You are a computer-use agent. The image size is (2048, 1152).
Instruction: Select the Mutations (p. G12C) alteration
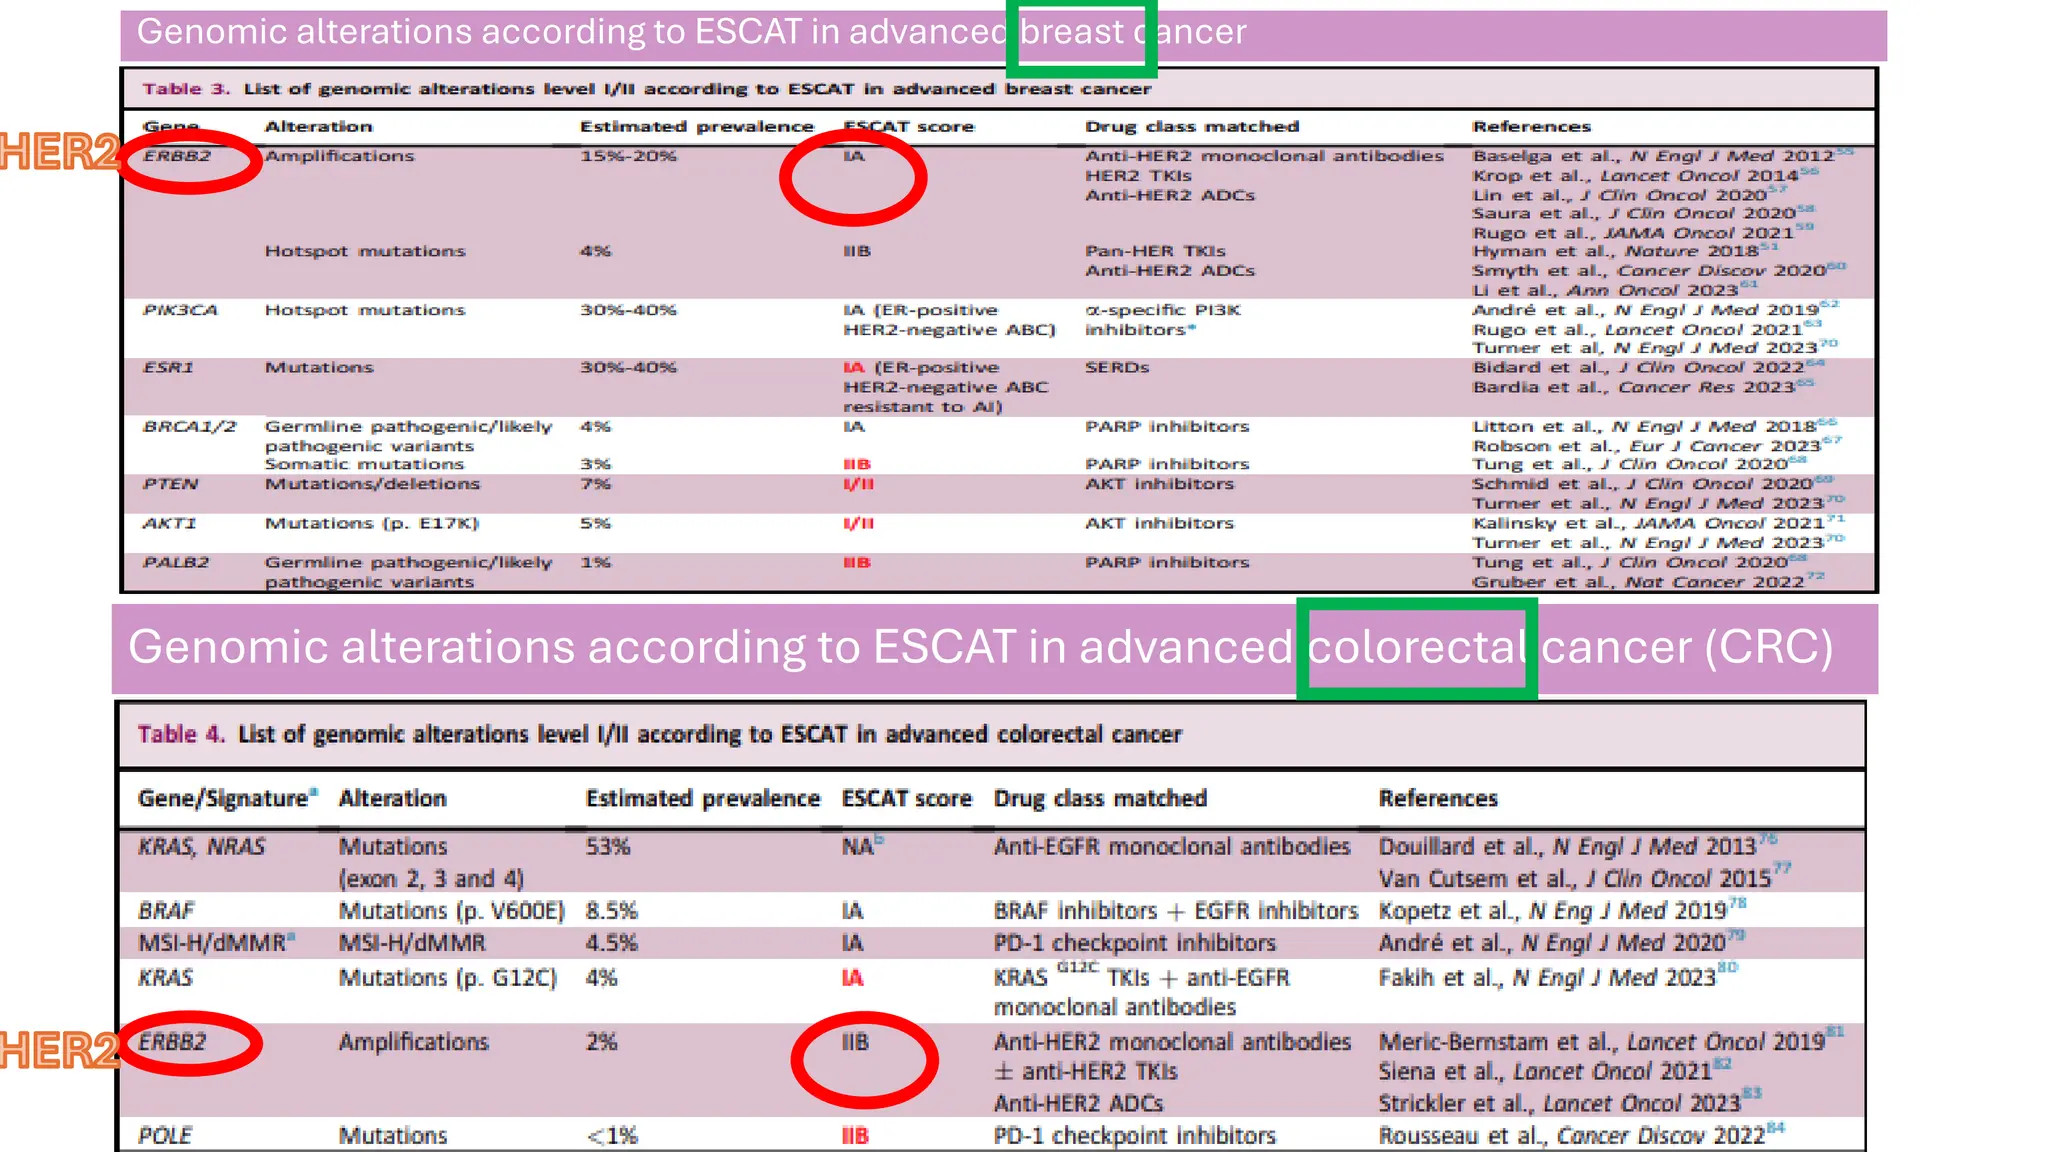(x=448, y=978)
